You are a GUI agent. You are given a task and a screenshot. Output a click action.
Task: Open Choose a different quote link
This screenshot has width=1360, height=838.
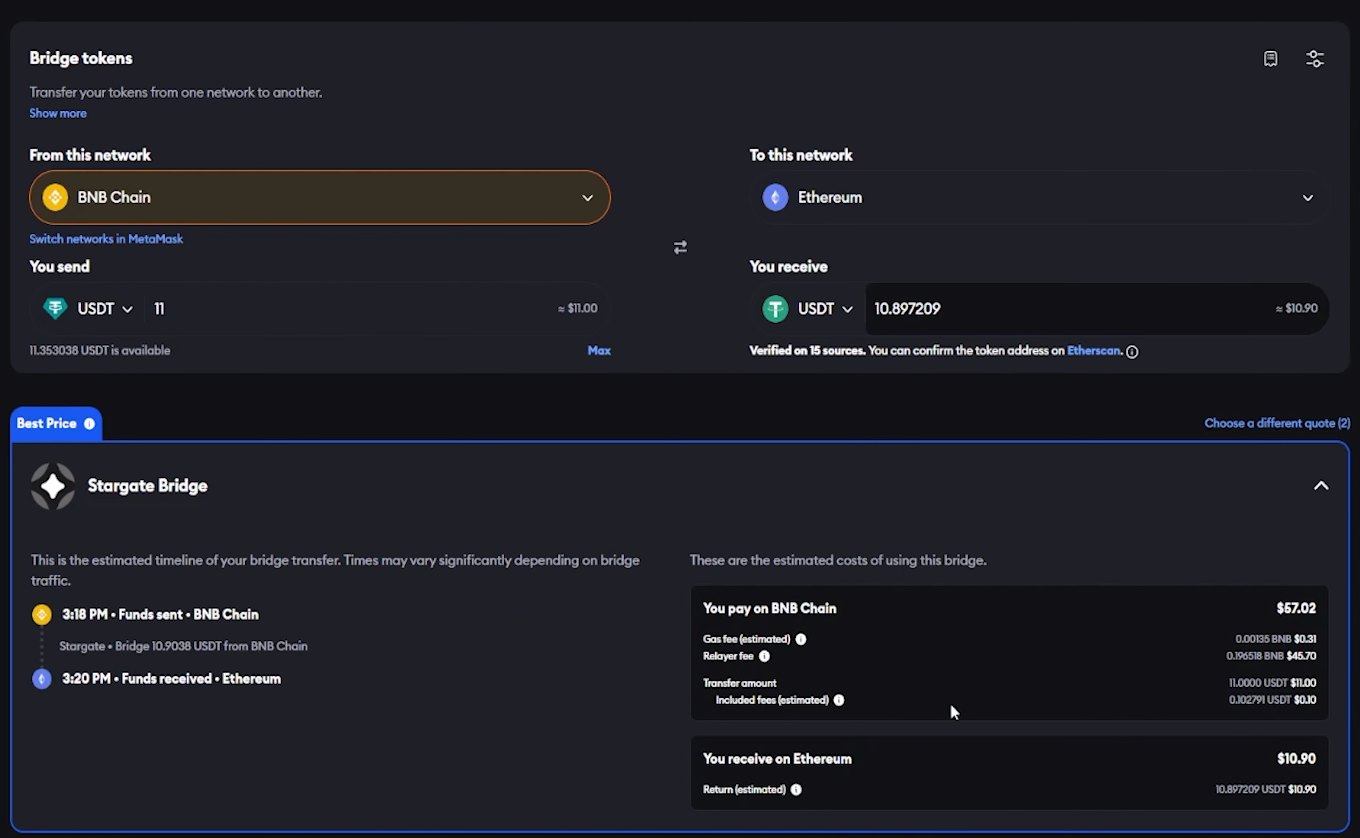(1277, 423)
